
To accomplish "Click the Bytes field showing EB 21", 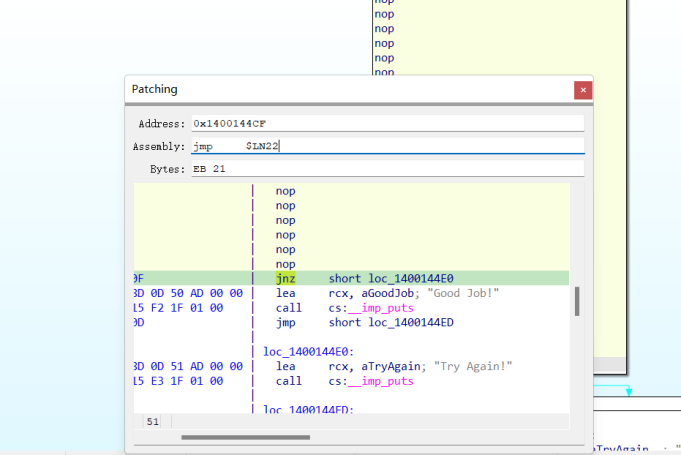I will click(x=388, y=168).
